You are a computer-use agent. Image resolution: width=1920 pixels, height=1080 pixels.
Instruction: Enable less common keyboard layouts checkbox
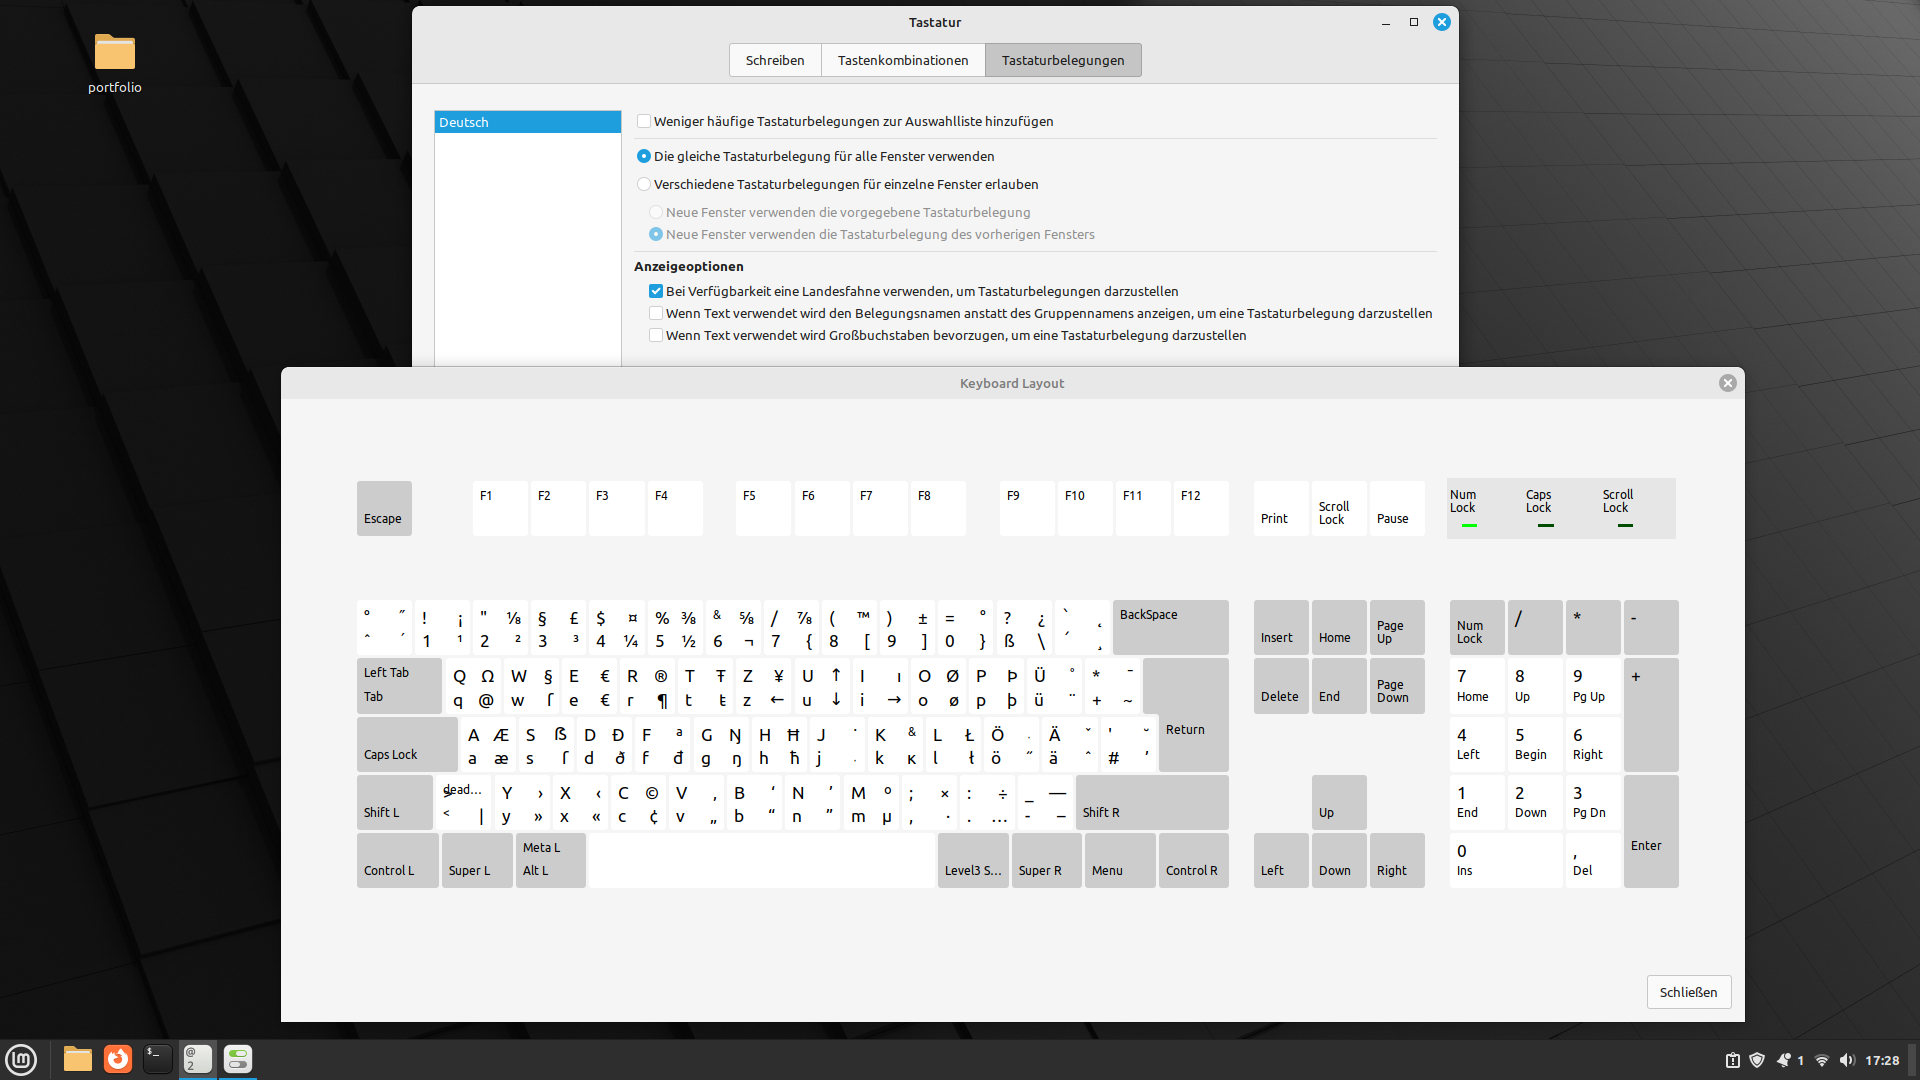pos(644,121)
